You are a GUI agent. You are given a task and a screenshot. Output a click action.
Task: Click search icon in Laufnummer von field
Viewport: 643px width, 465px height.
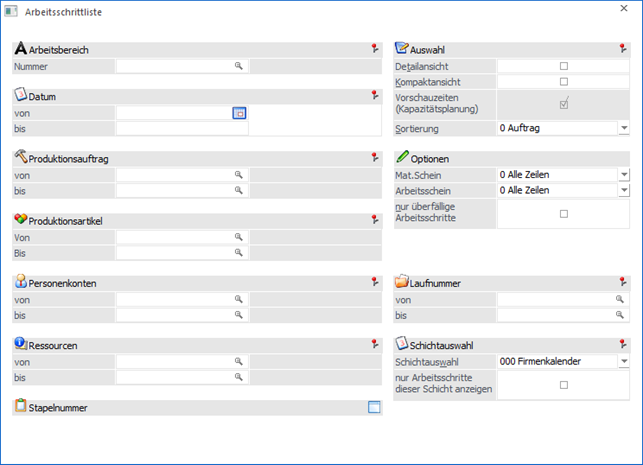click(x=620, y=299)
